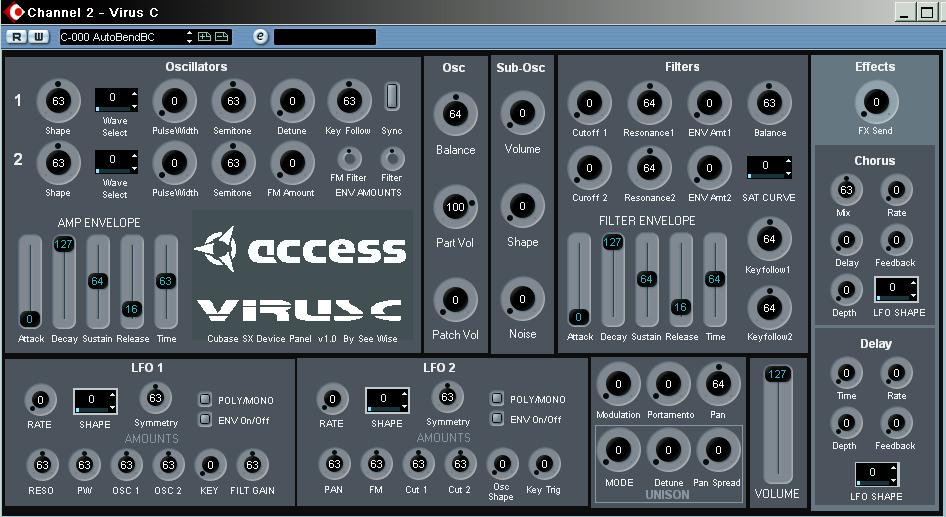946x517 pixels.
Task: Click the LFO 2 Key Trig knob
Action: pos(544,464)
